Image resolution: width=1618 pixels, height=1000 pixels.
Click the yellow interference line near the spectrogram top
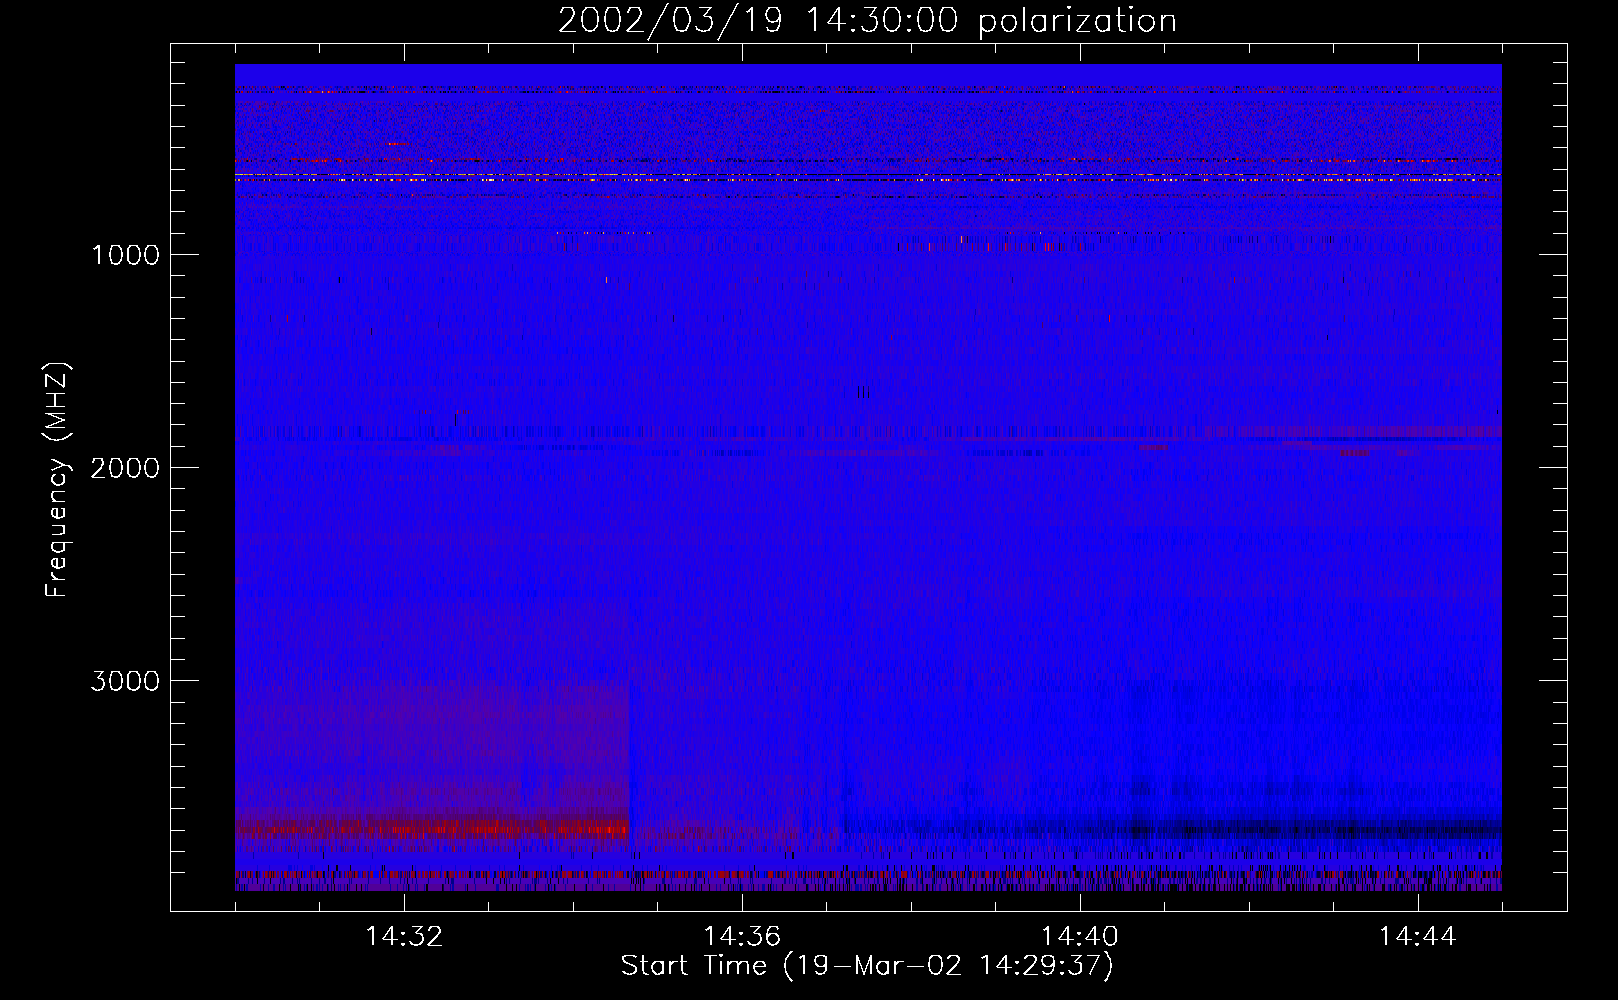pos(868,175)
